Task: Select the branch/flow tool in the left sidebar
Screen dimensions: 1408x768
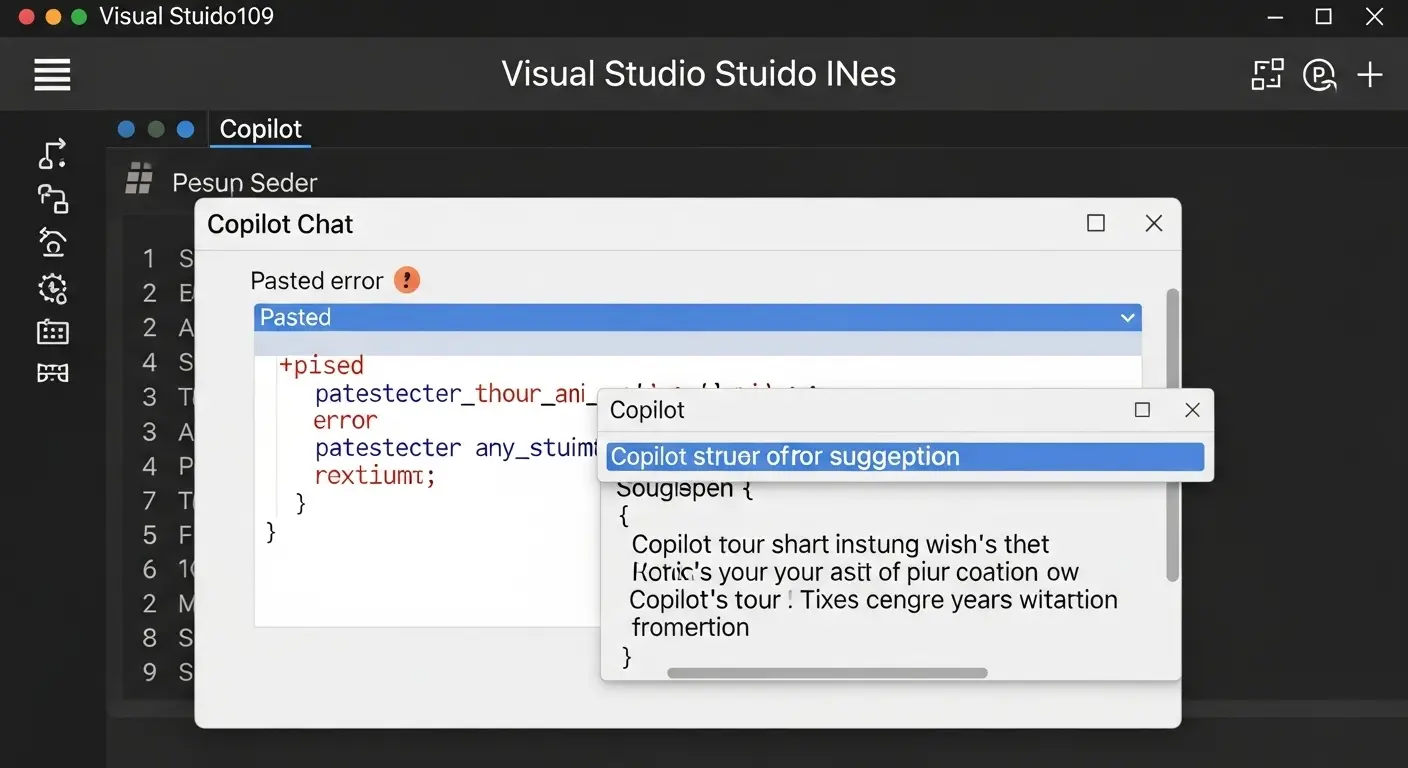Action: pos(51,153)
